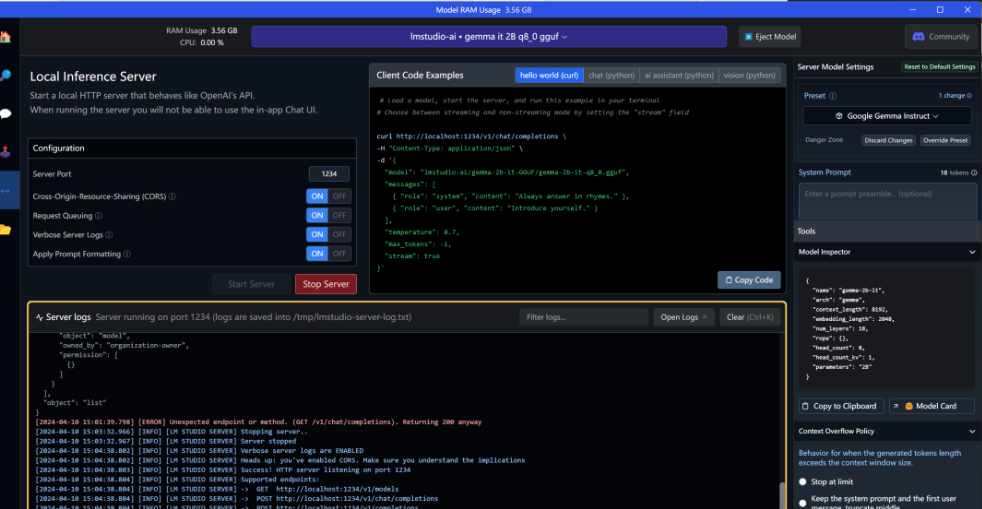
Task: Collapse the Model Inspector section
Action: click(x=971, y=253)
